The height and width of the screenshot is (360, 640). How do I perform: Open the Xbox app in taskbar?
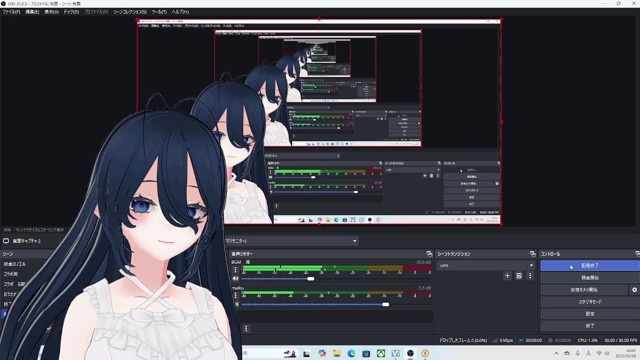click(x=381, y=353)
